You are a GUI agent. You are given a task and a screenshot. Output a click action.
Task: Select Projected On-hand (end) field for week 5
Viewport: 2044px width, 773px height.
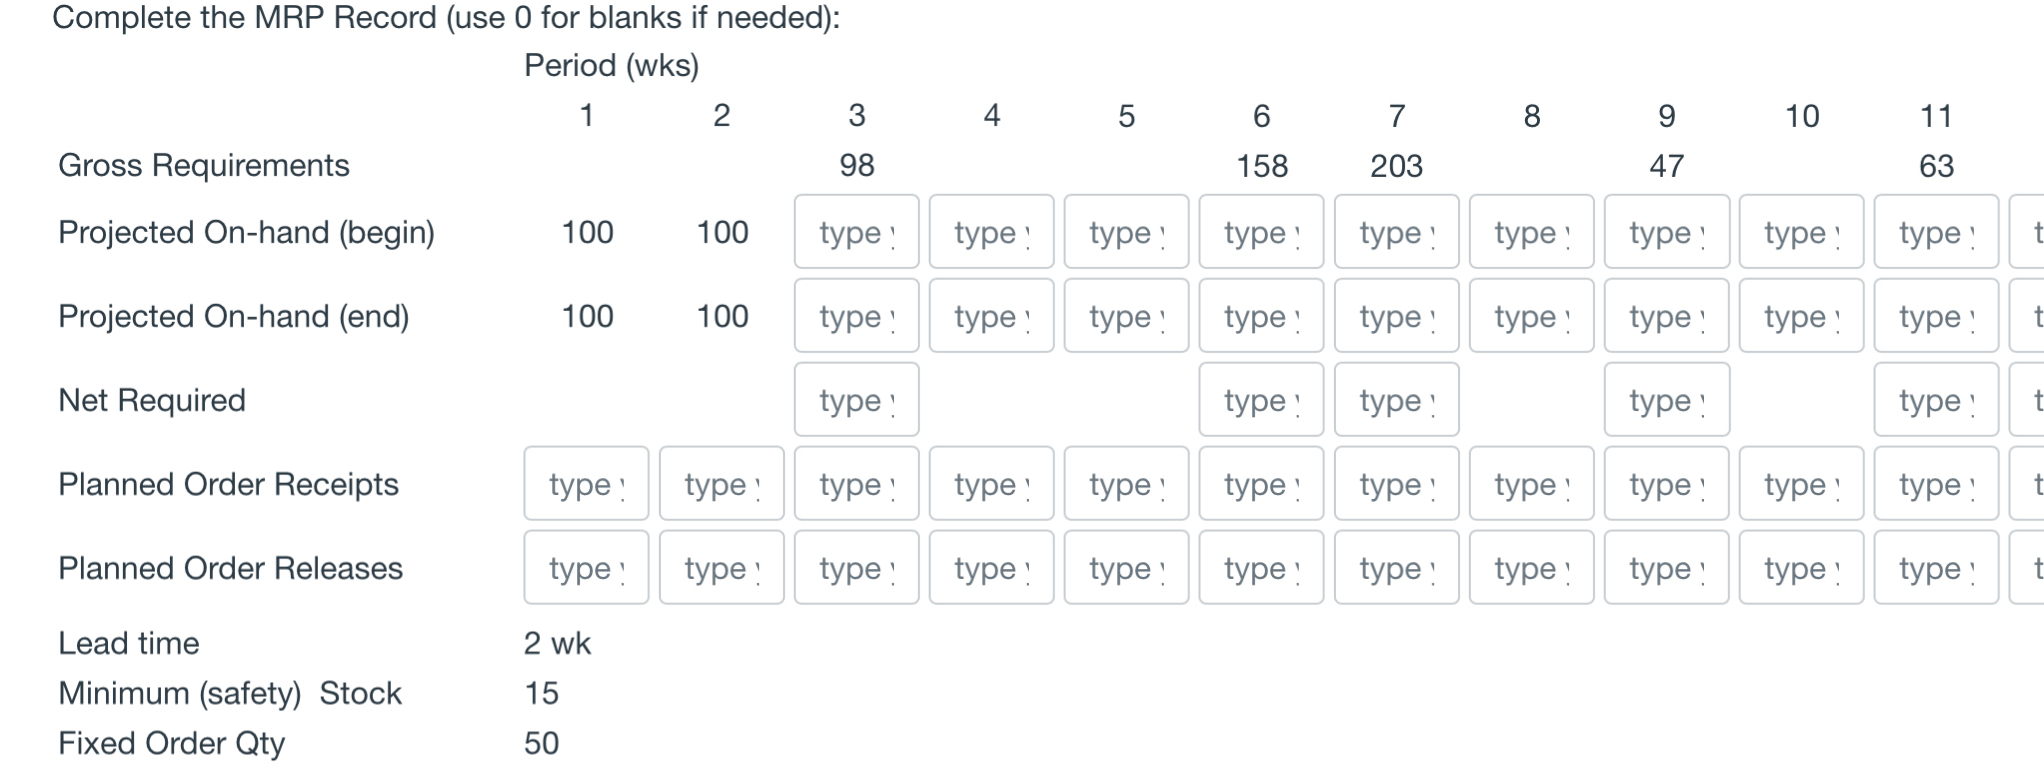pyautogui.click(x=1126, y=316)
